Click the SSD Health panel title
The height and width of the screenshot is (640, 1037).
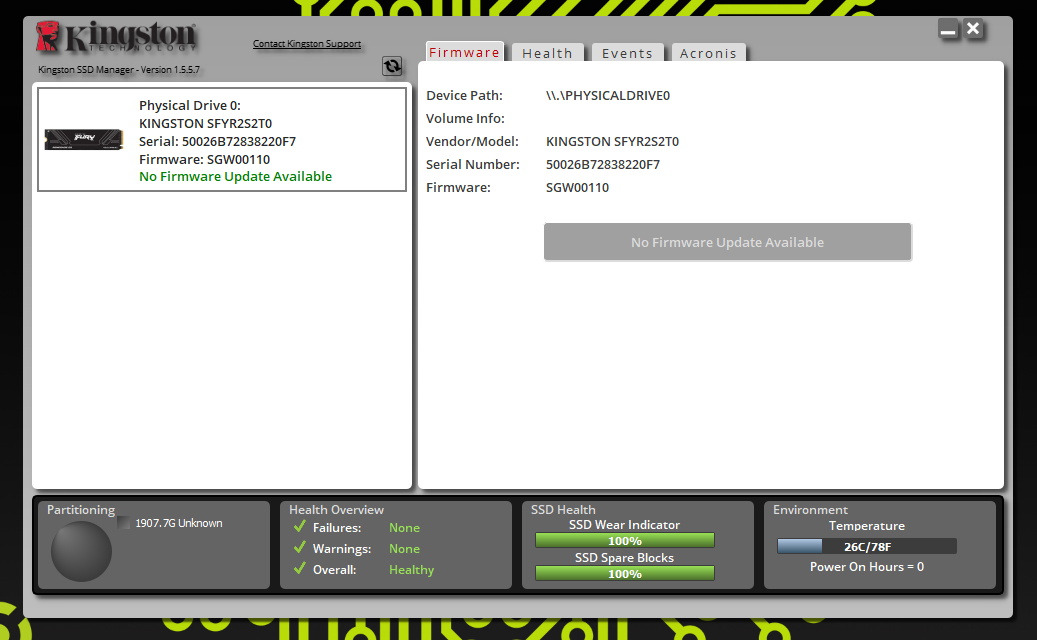pyautogui.click(x=563, y=510)
